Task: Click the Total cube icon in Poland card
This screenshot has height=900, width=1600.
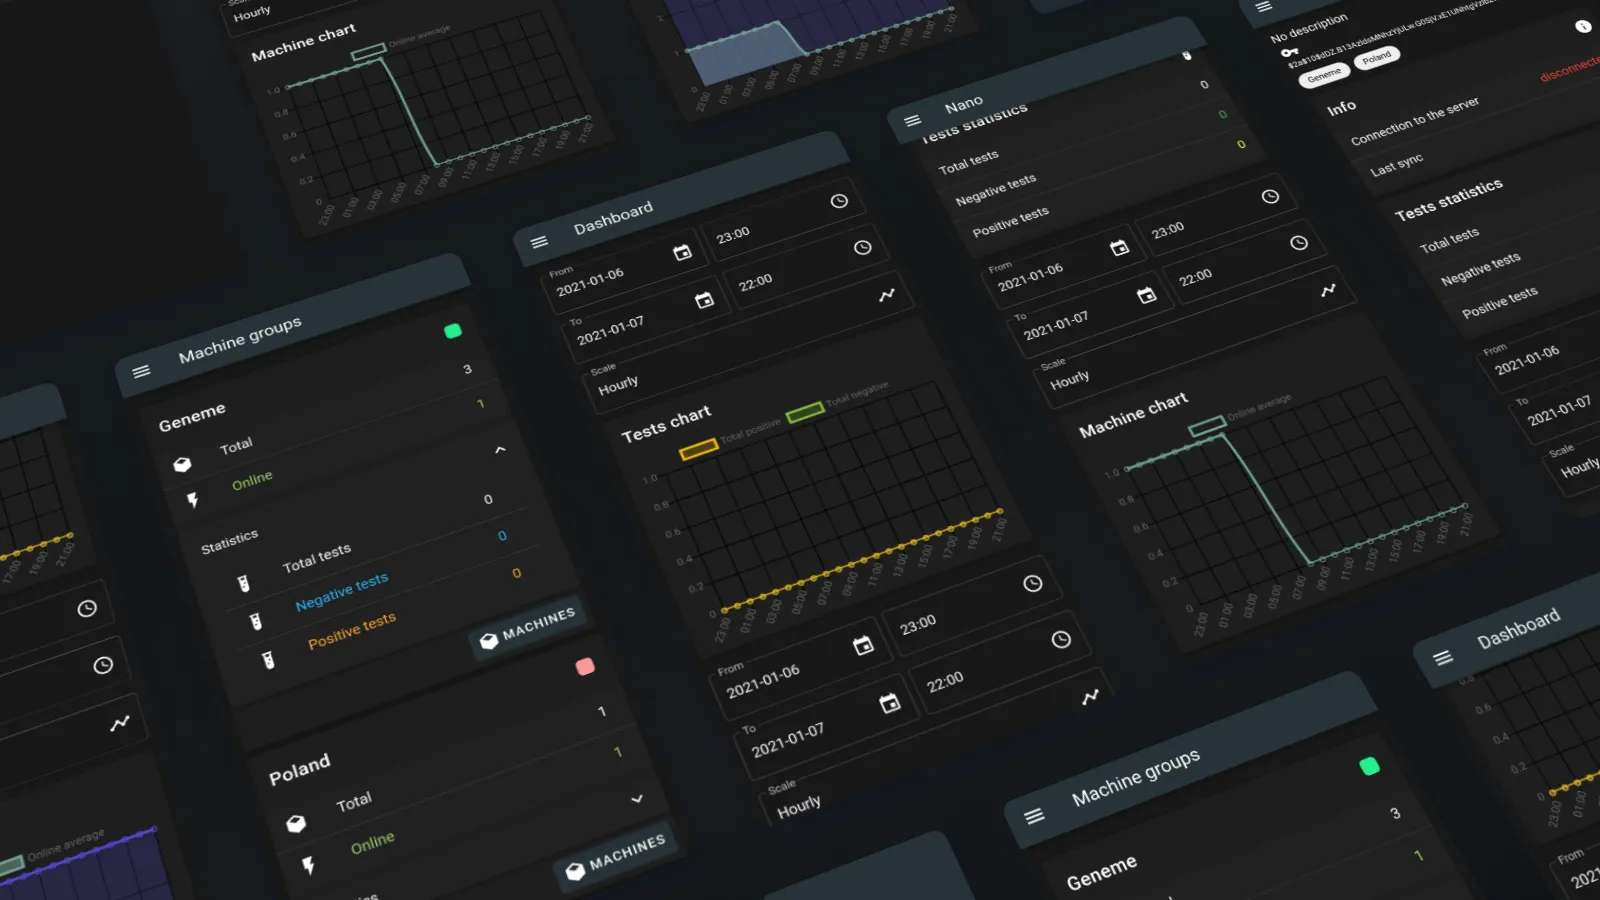Action: click(x=296, y=824)
